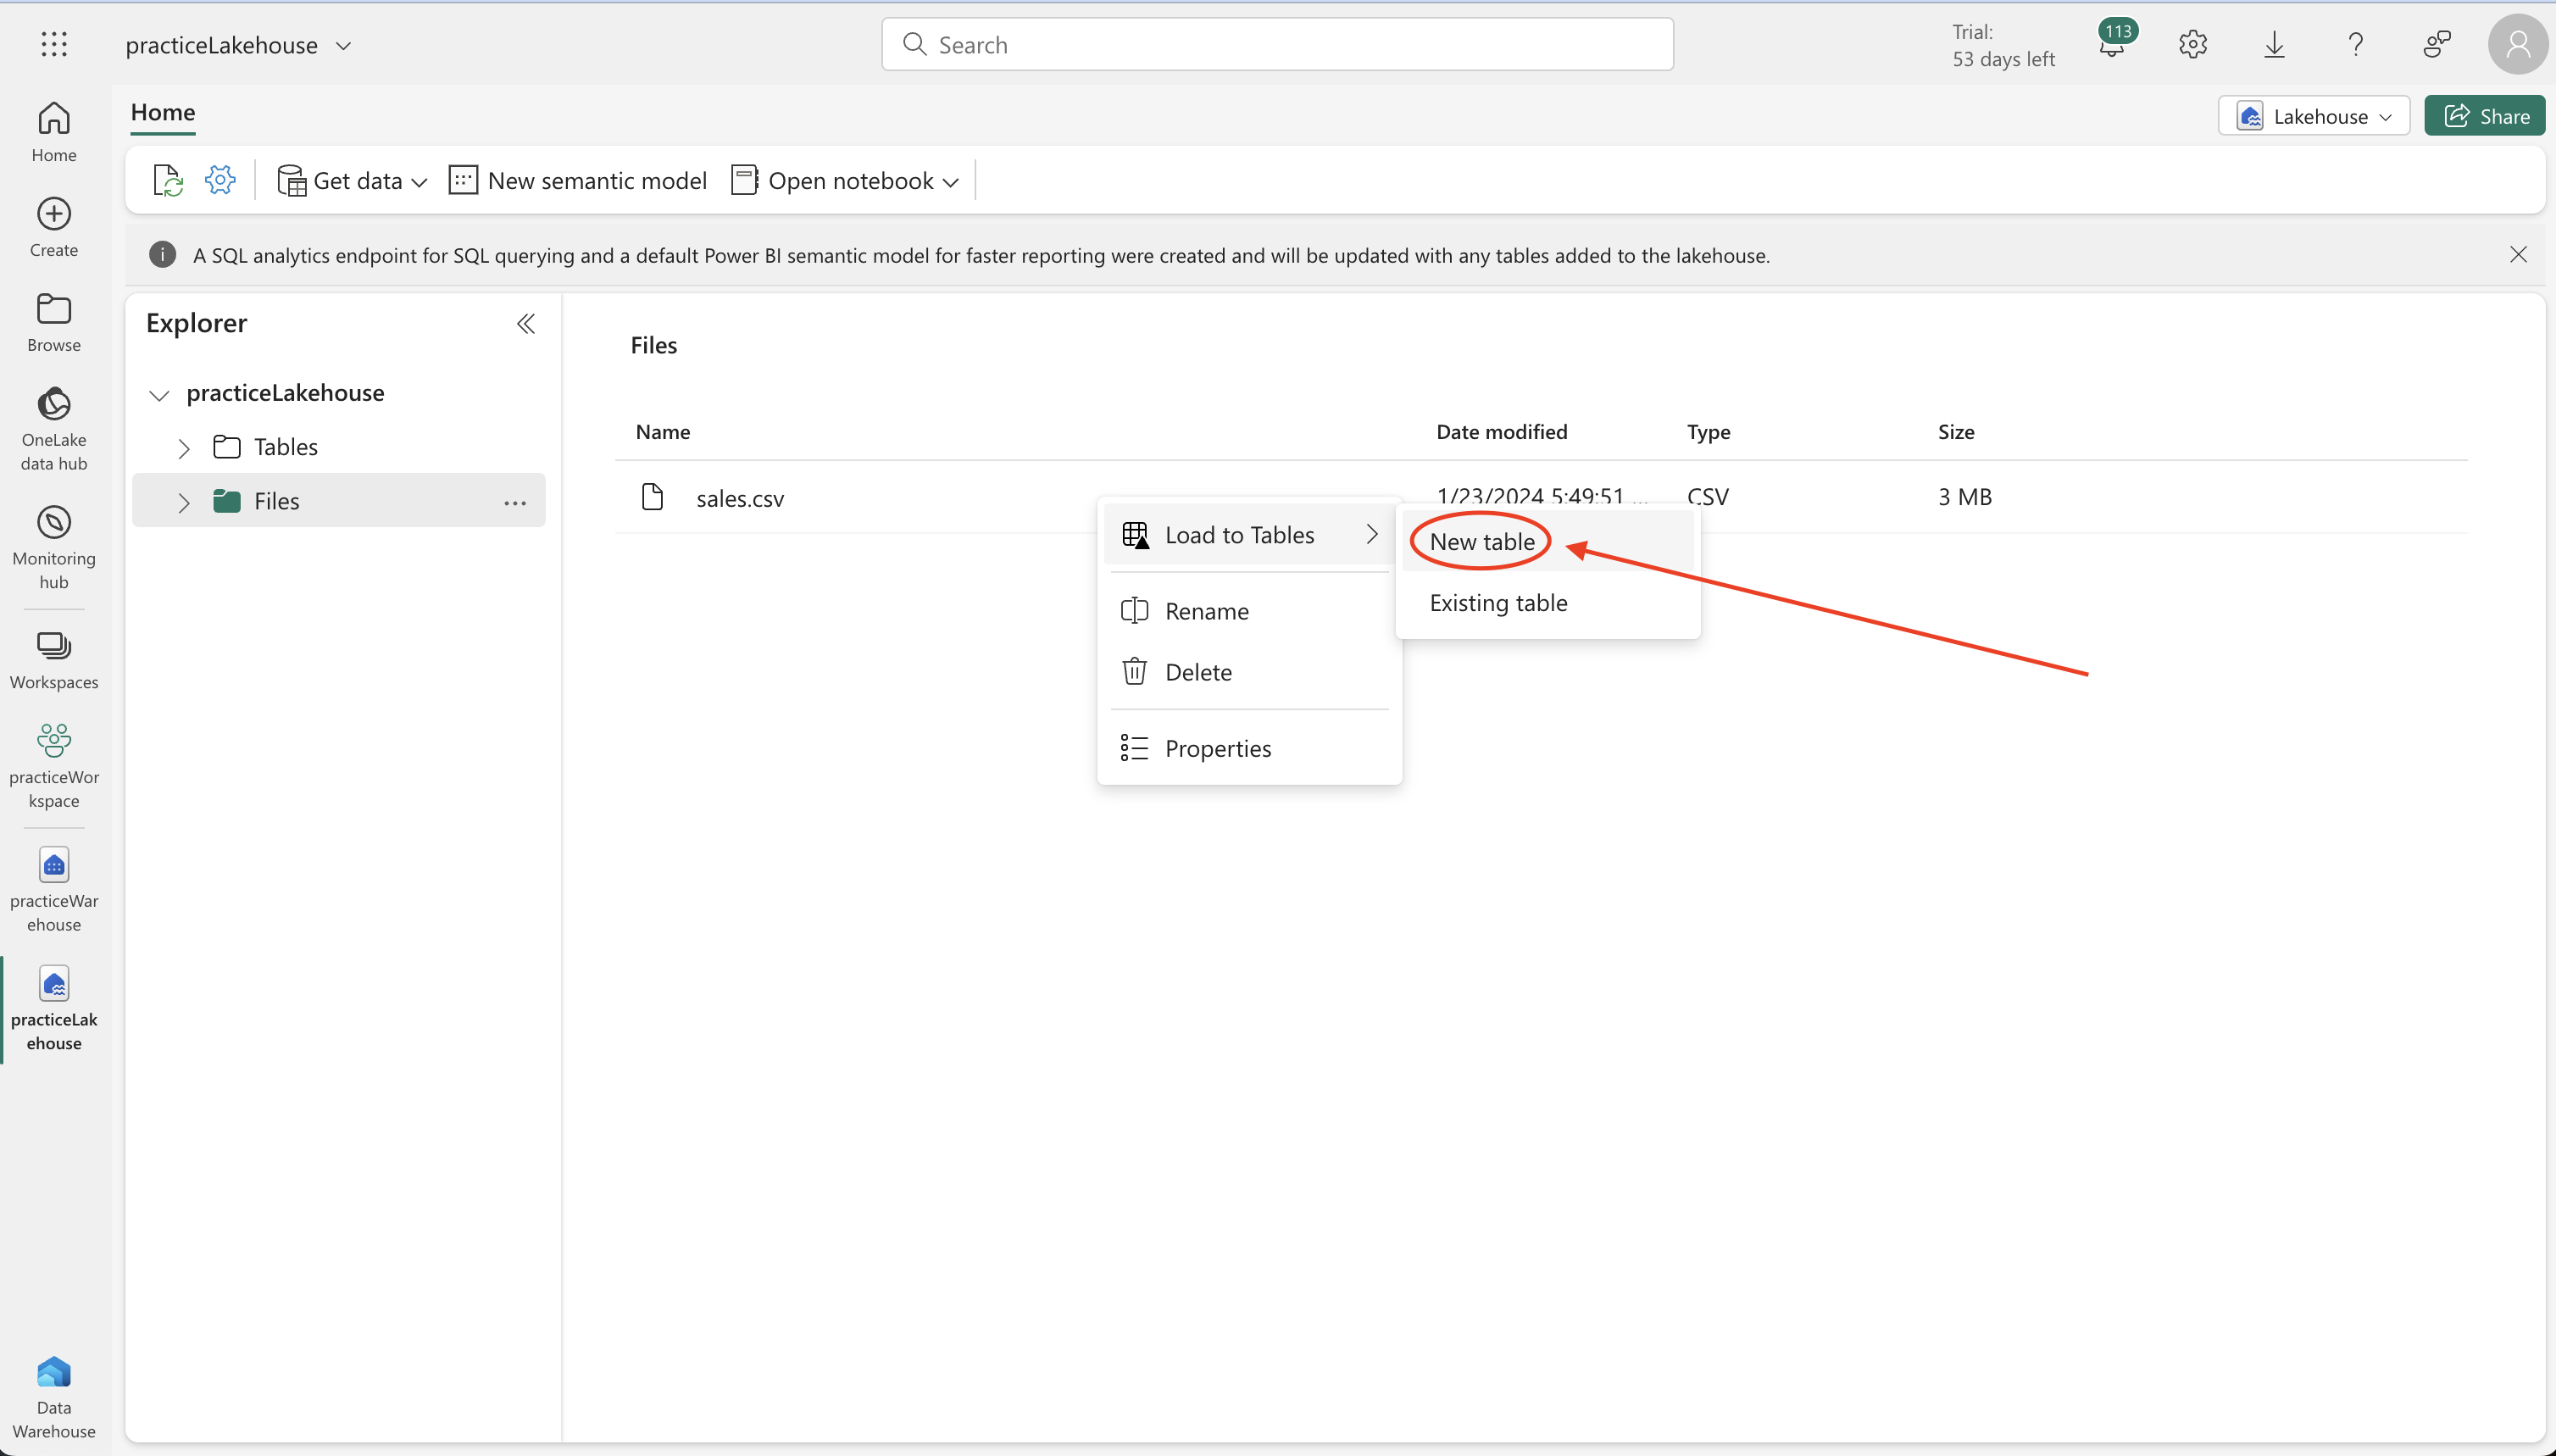Open the help question mark
The image size is (2556, 1456).
point(2356,44)
